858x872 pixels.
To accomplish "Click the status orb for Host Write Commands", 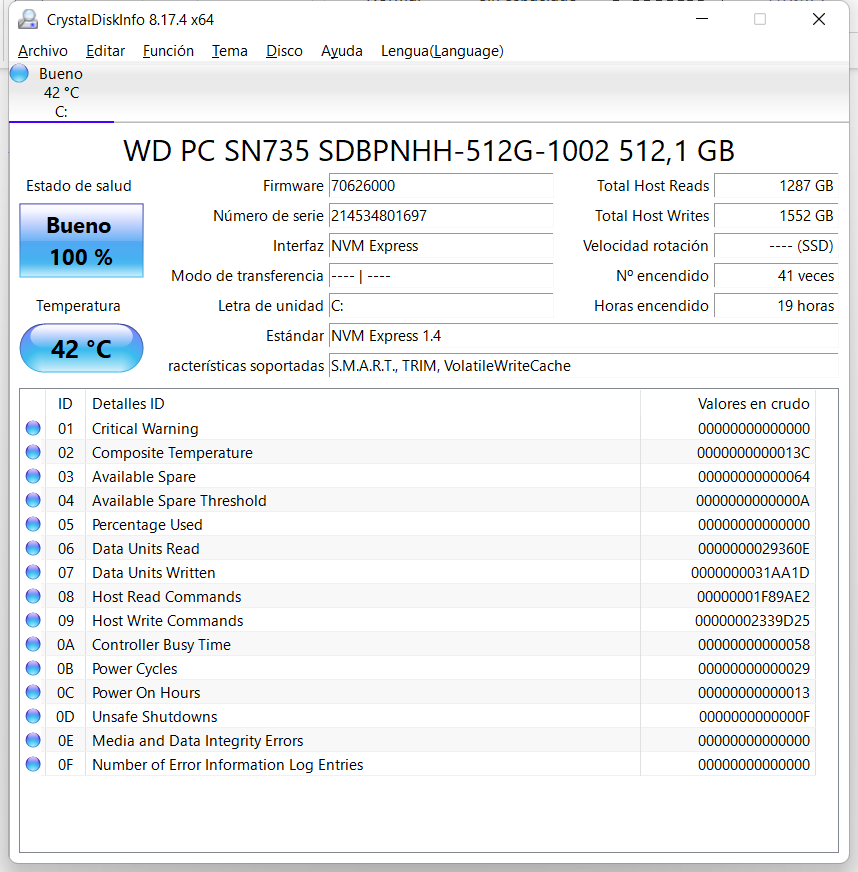I will [x=33, y=620].
